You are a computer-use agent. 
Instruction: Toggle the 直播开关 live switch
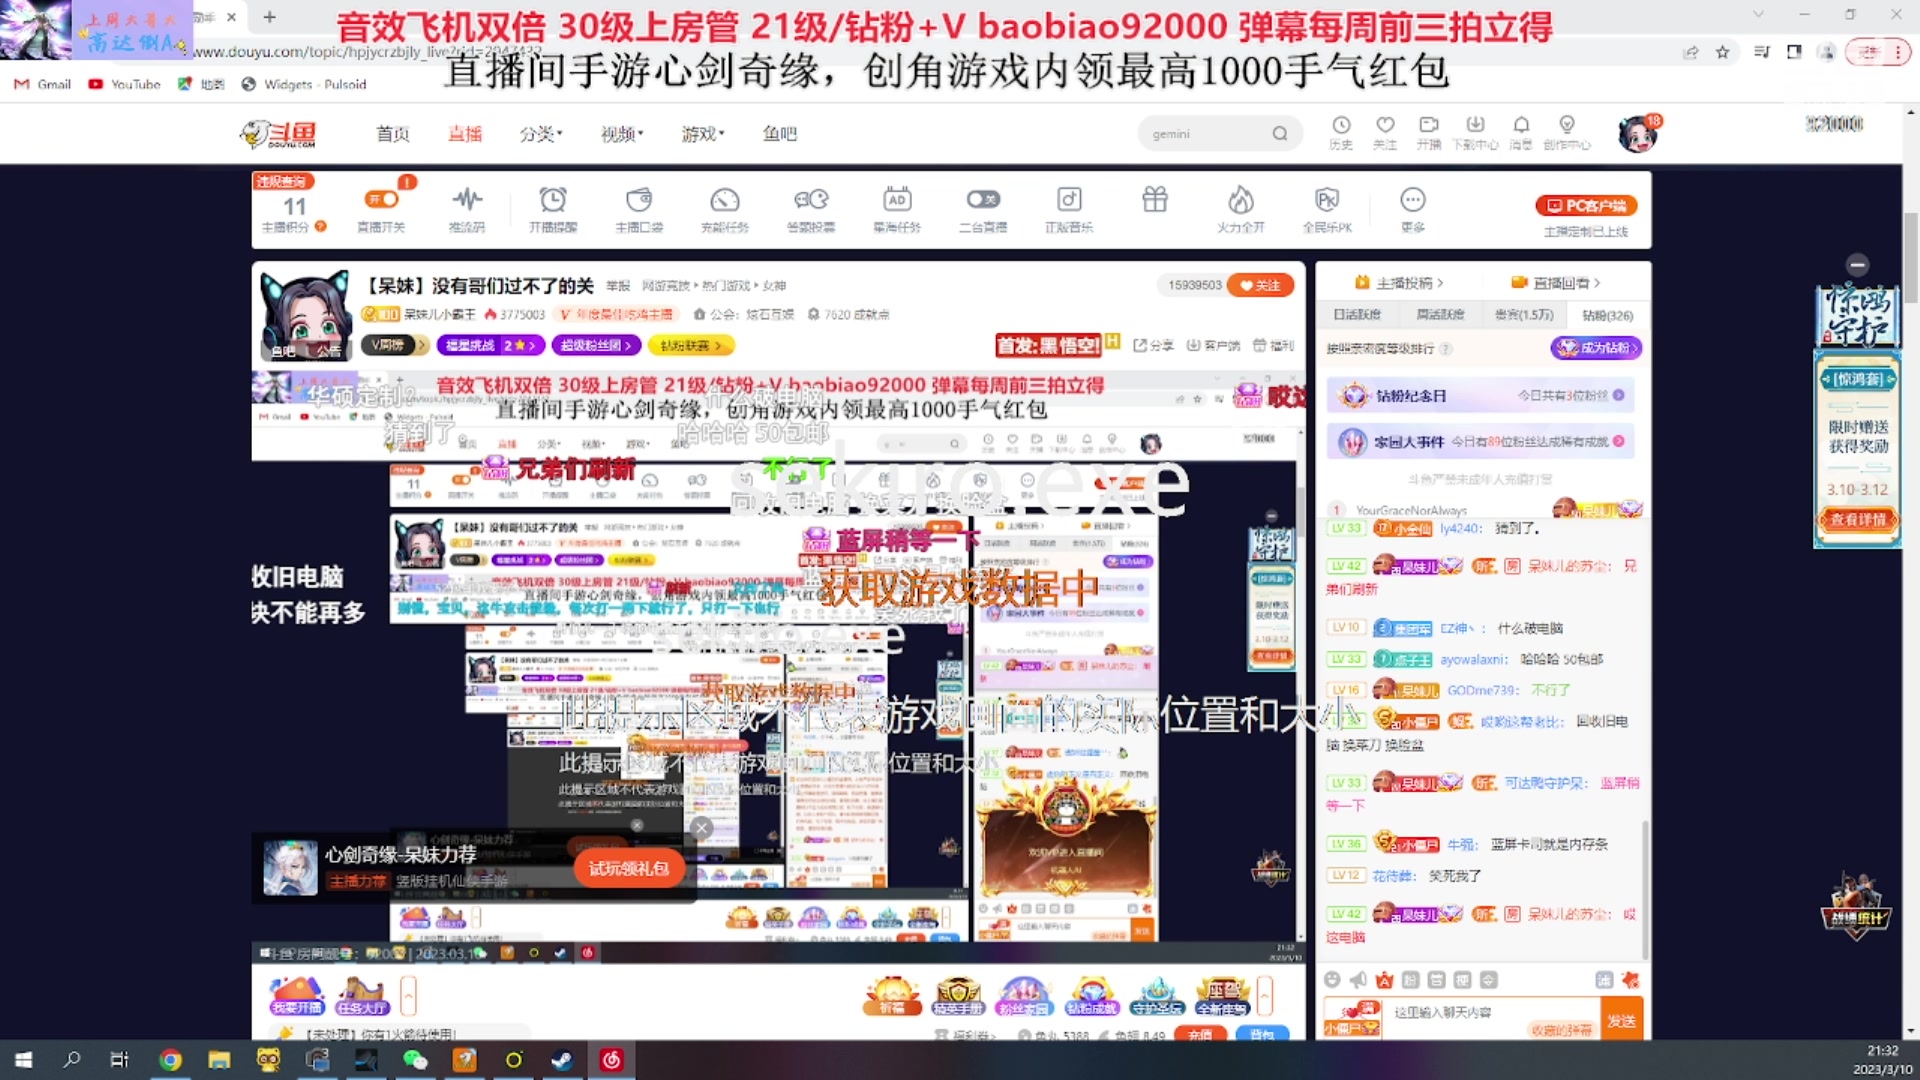pos(381,200)
